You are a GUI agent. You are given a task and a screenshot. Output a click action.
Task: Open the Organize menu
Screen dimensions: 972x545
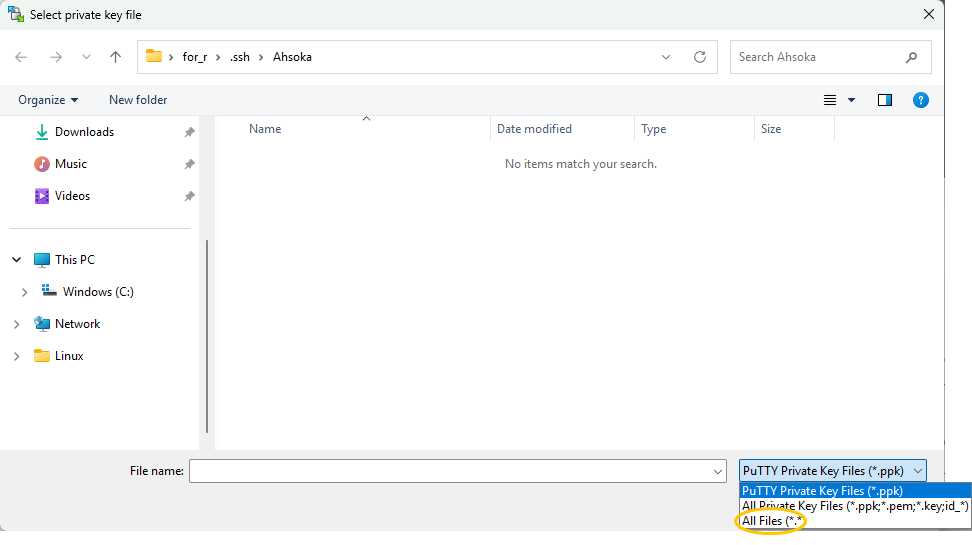[x=48, y=100]
